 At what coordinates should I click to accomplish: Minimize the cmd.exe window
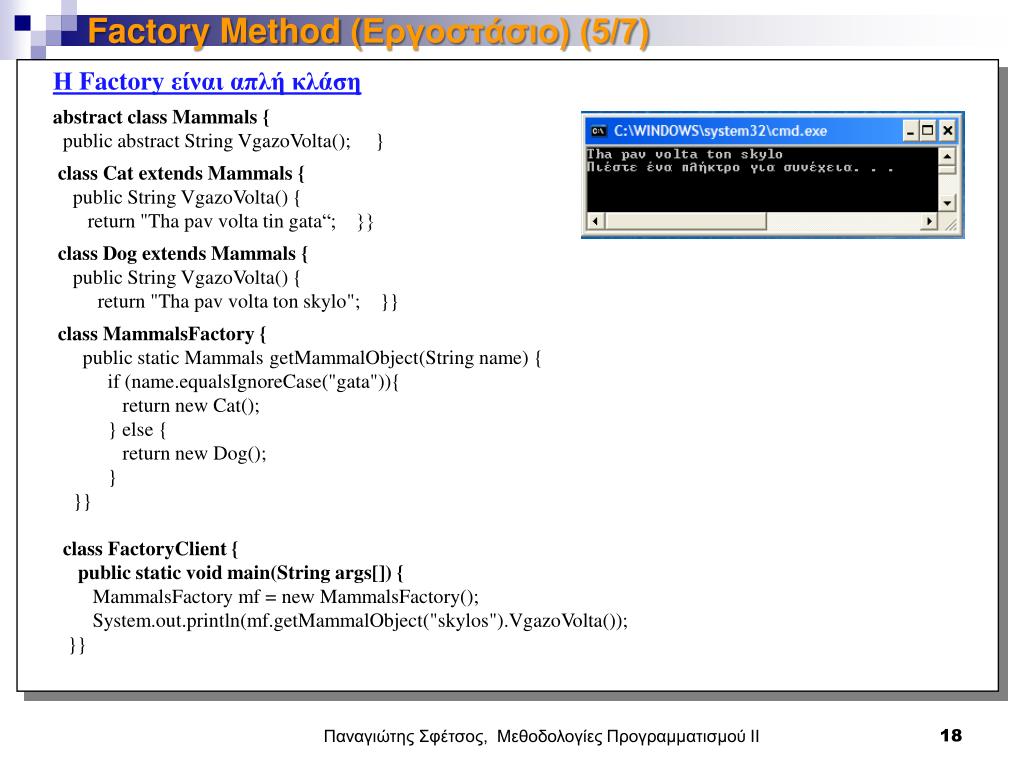point(910,131)
